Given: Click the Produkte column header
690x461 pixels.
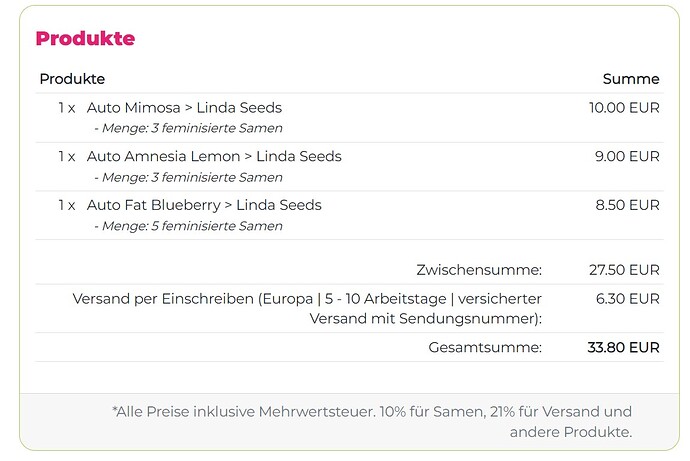Looking at the screenshot, I should coord(72,79).
